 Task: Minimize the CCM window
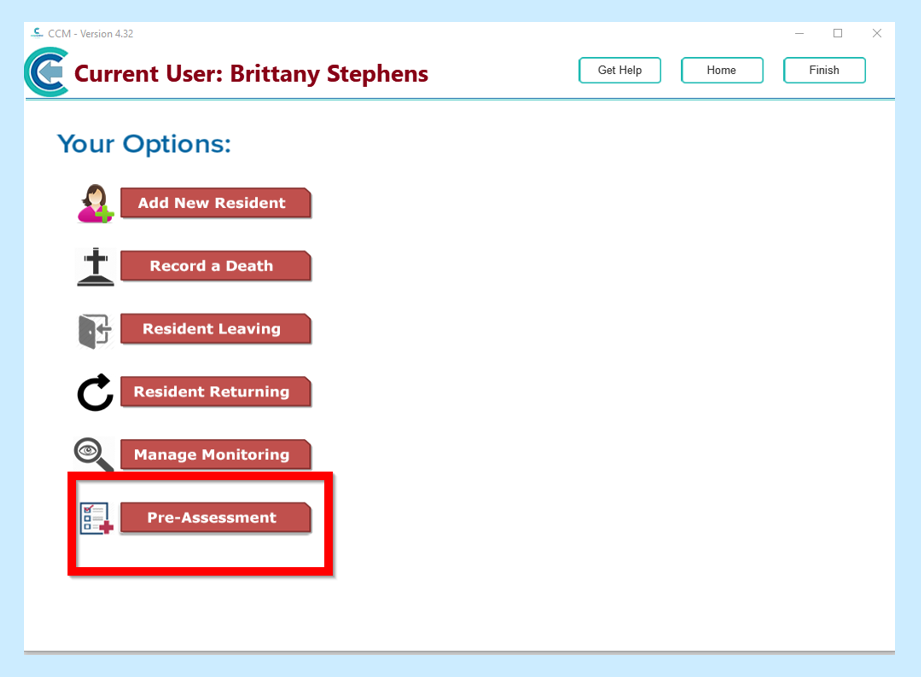798,33
